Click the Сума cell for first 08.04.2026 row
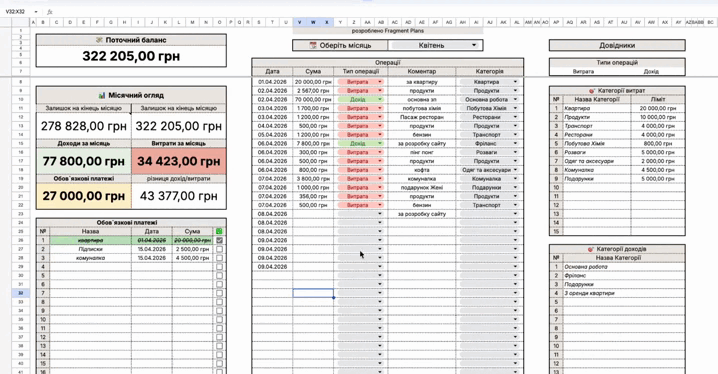 pos(313,214)
